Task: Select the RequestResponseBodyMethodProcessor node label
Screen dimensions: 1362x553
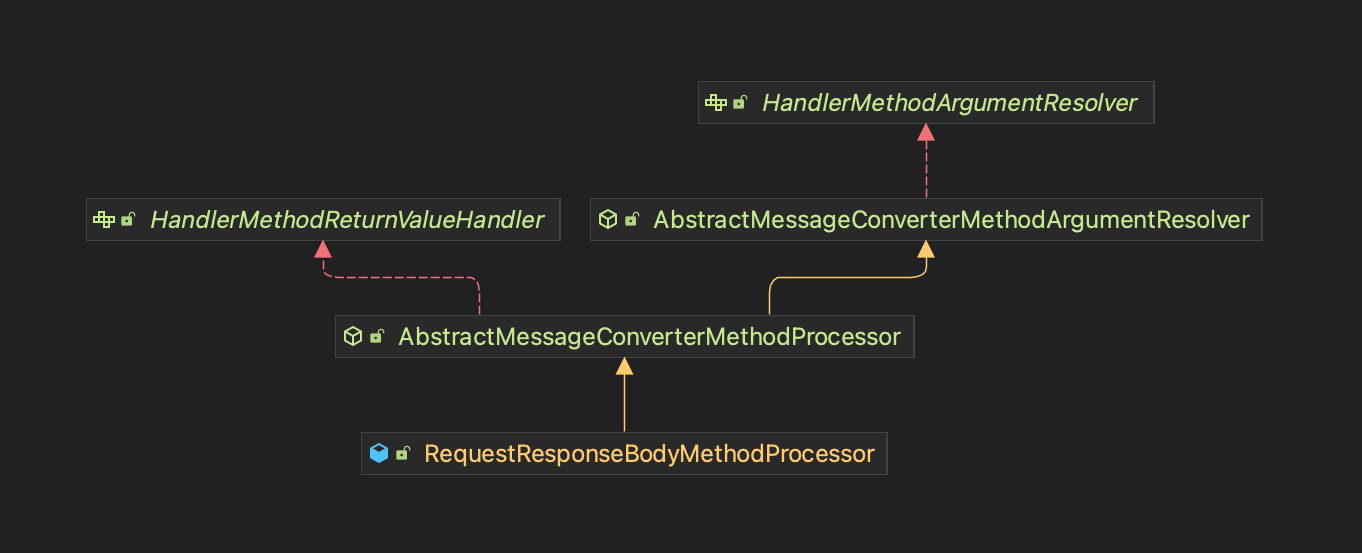Action: (649, 454)
